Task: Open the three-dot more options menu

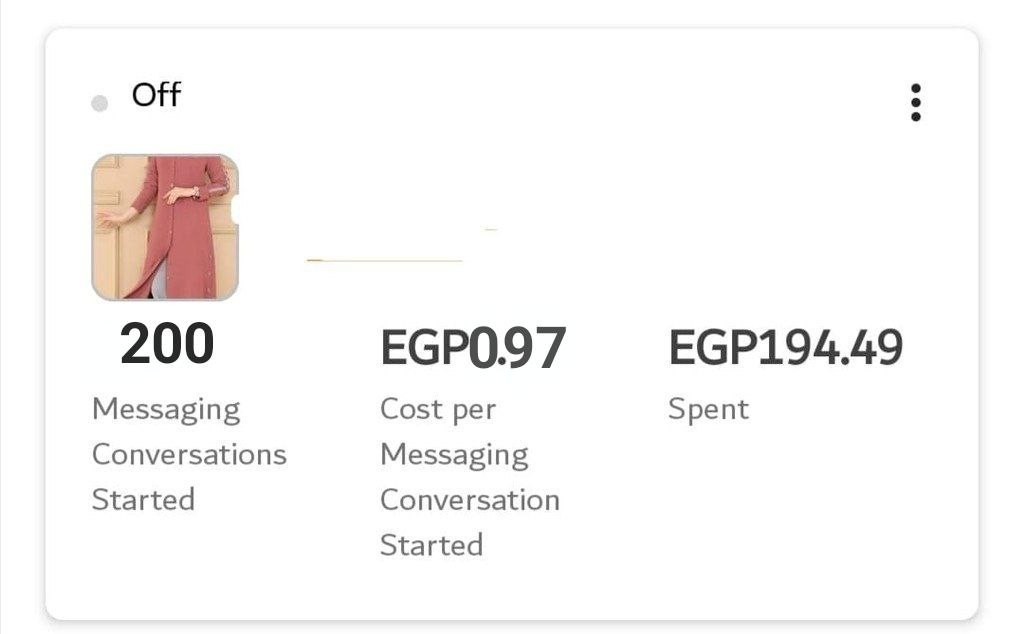Action: [916, 103]
